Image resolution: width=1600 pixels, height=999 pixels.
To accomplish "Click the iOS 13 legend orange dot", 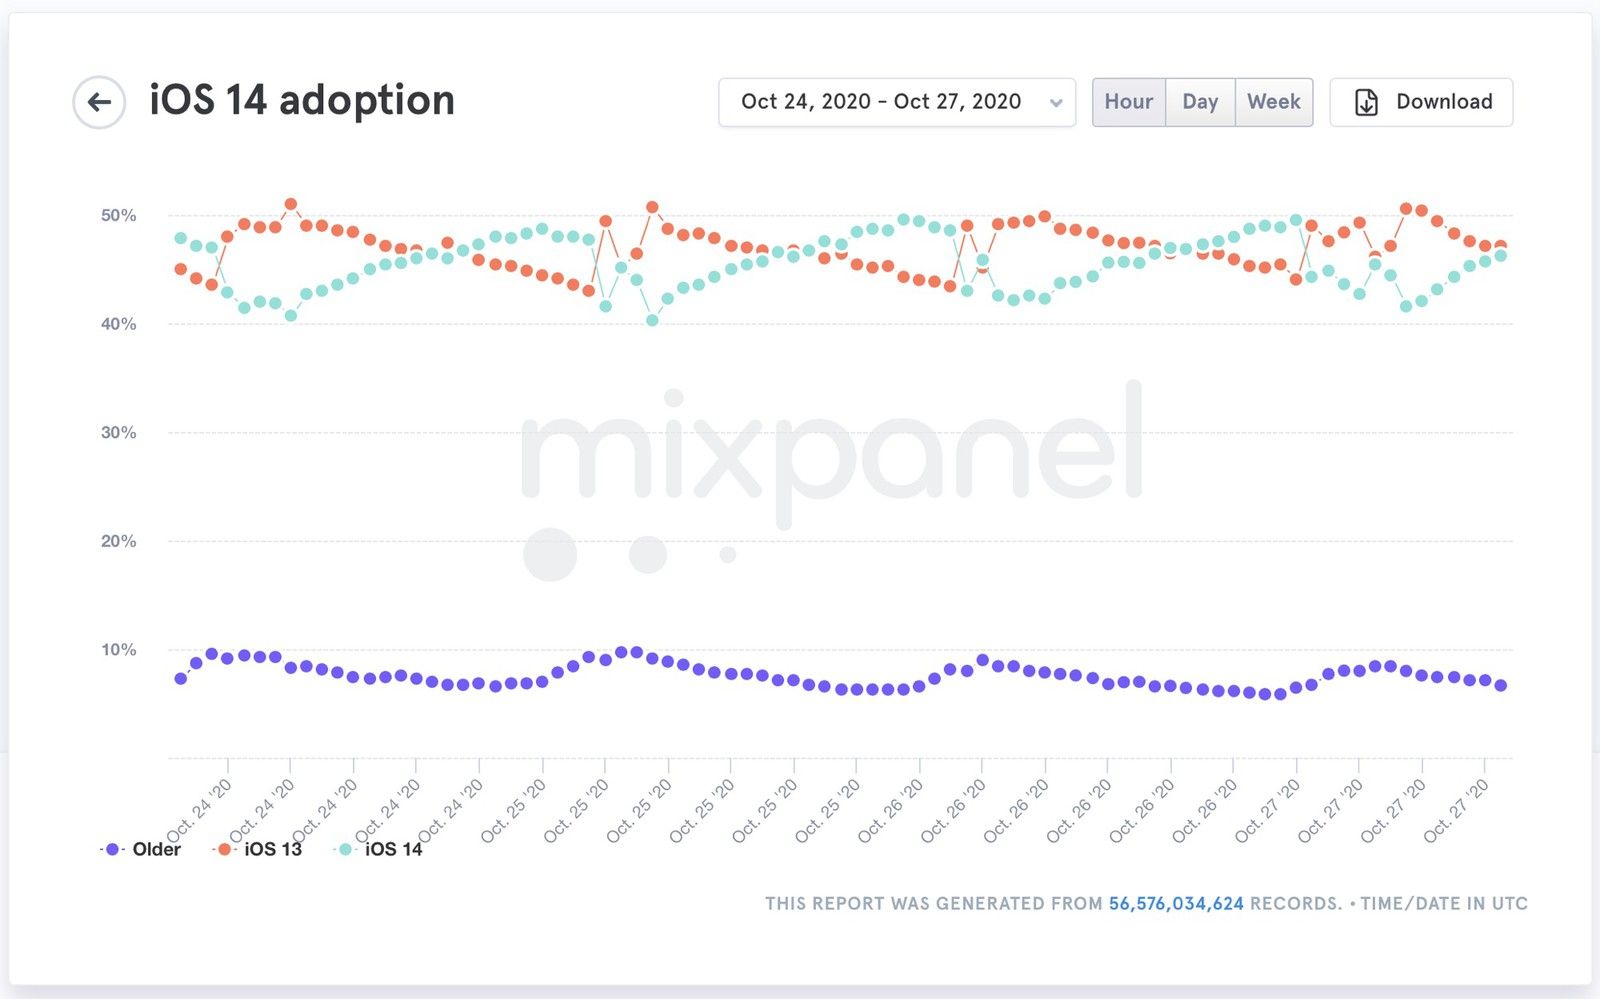I will click(224, 849).
